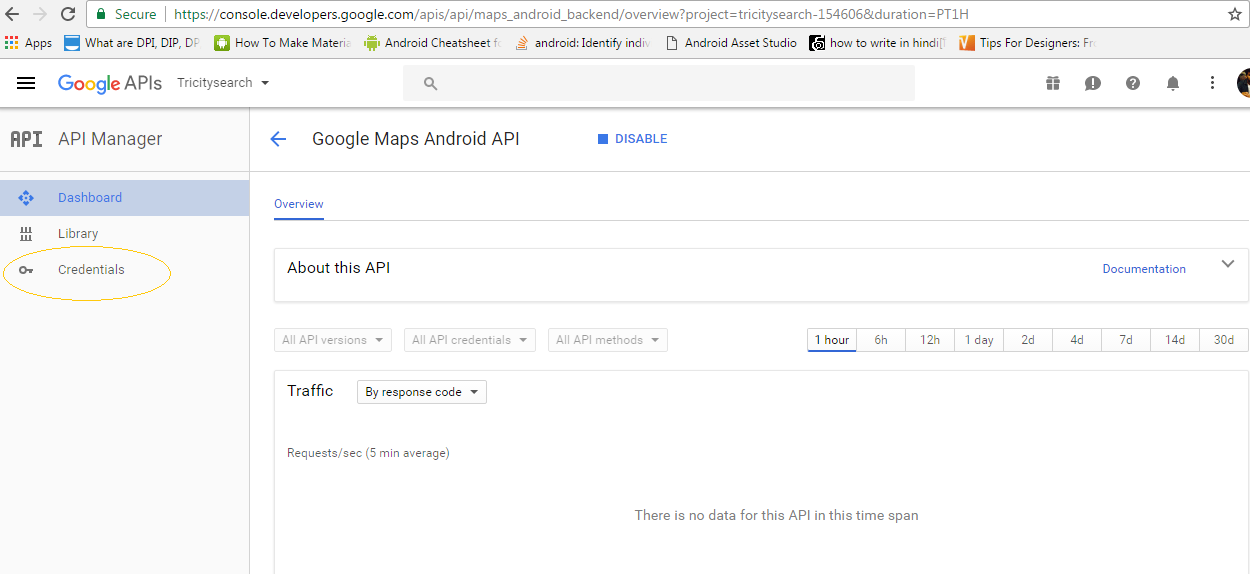Click the back arrow beside Google Maps Android API
The width and height of the screenshot is (1250, 574).
tap(278, 139)
